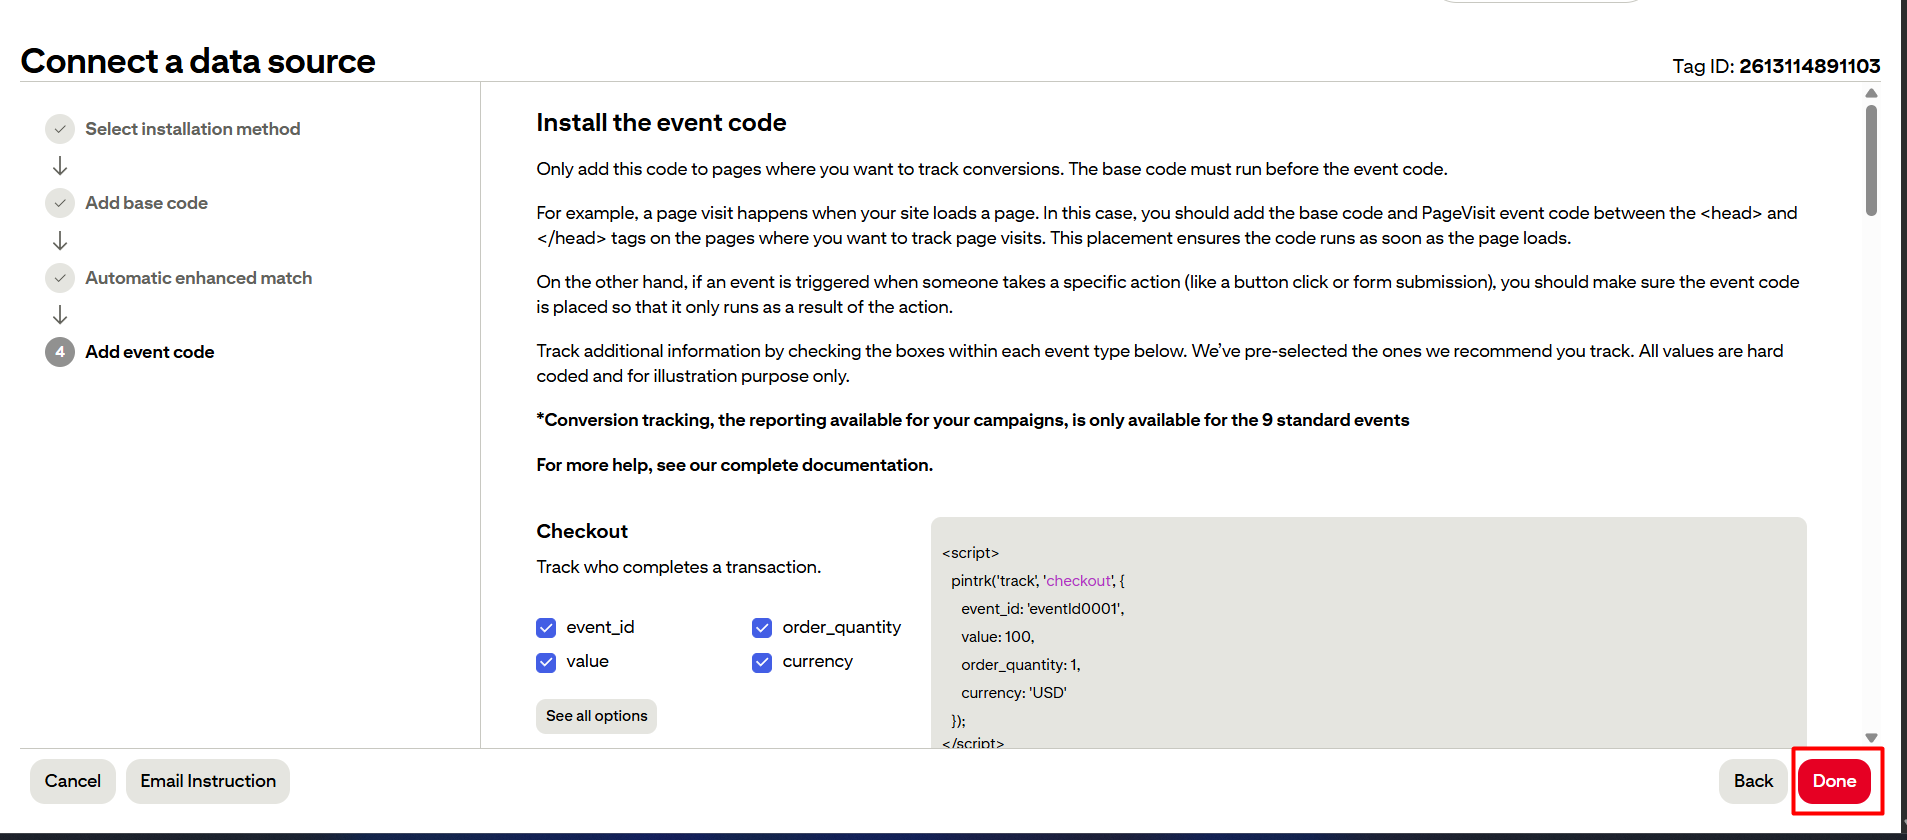Screen dimensions: 1907x840
Task: Disable the currency checkbox
Action: [762, 662]
